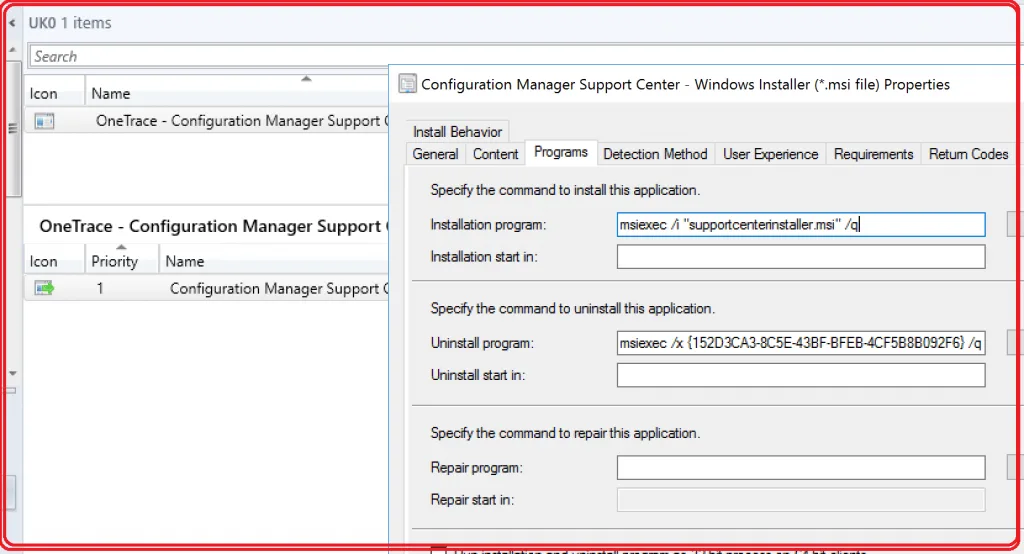
Task: Click the Uninstall start in field
Action: coord(801,375)
